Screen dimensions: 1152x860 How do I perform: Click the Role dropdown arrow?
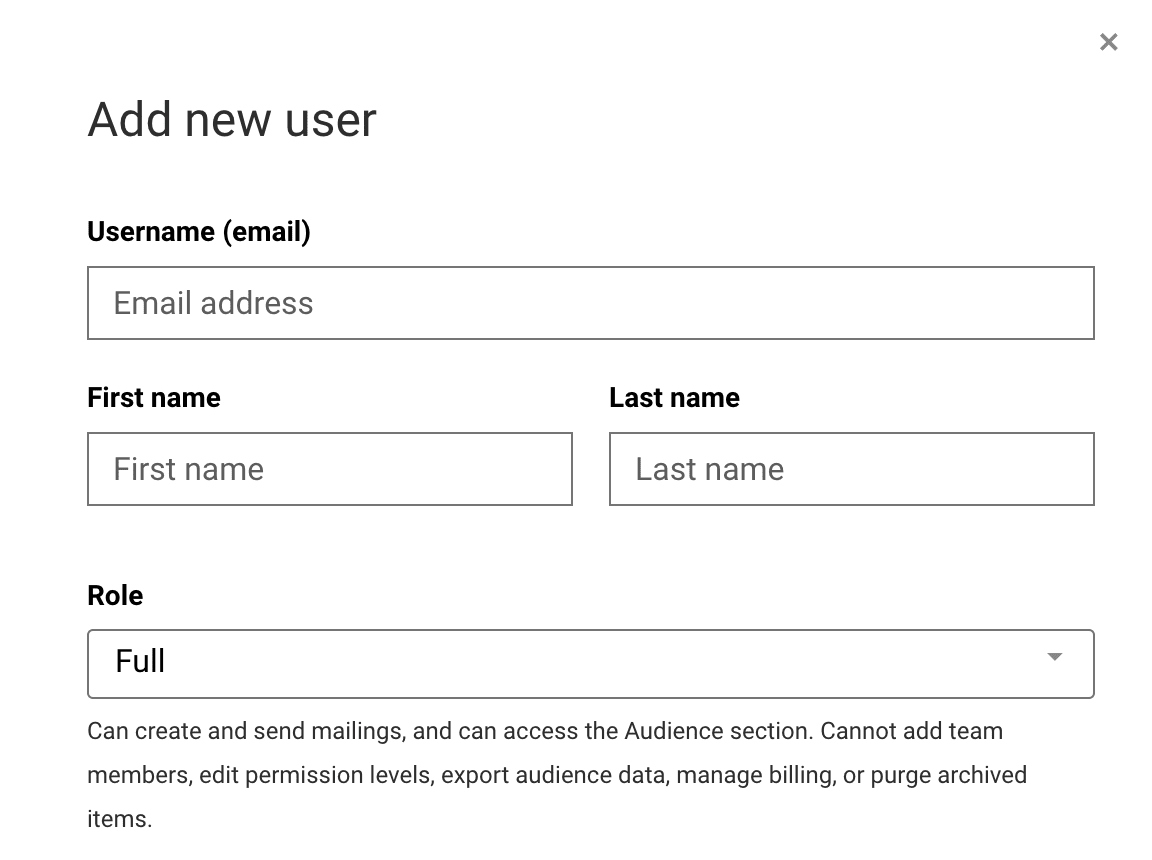coord(1054,658)
